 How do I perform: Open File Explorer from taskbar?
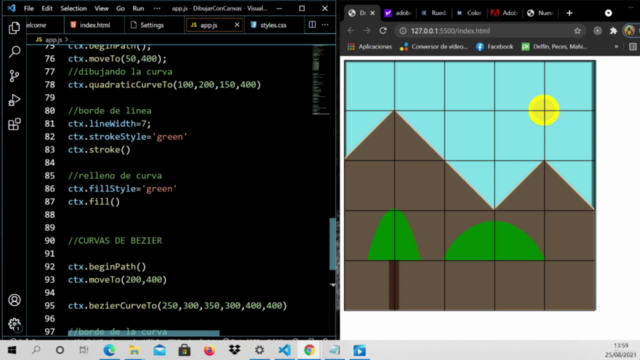pos(134,350)
